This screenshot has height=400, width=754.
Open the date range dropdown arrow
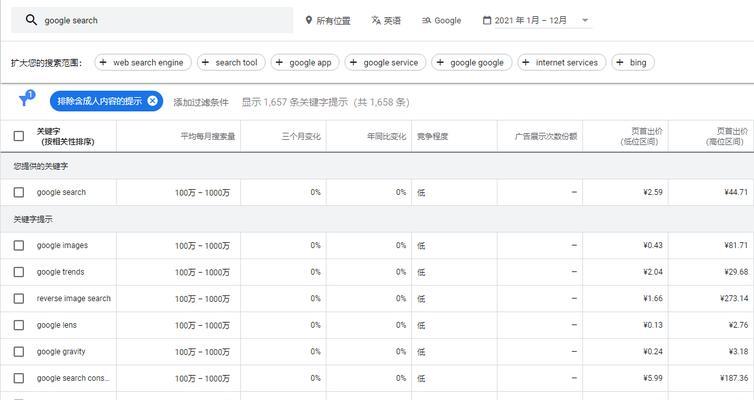(x=585, y=20)
